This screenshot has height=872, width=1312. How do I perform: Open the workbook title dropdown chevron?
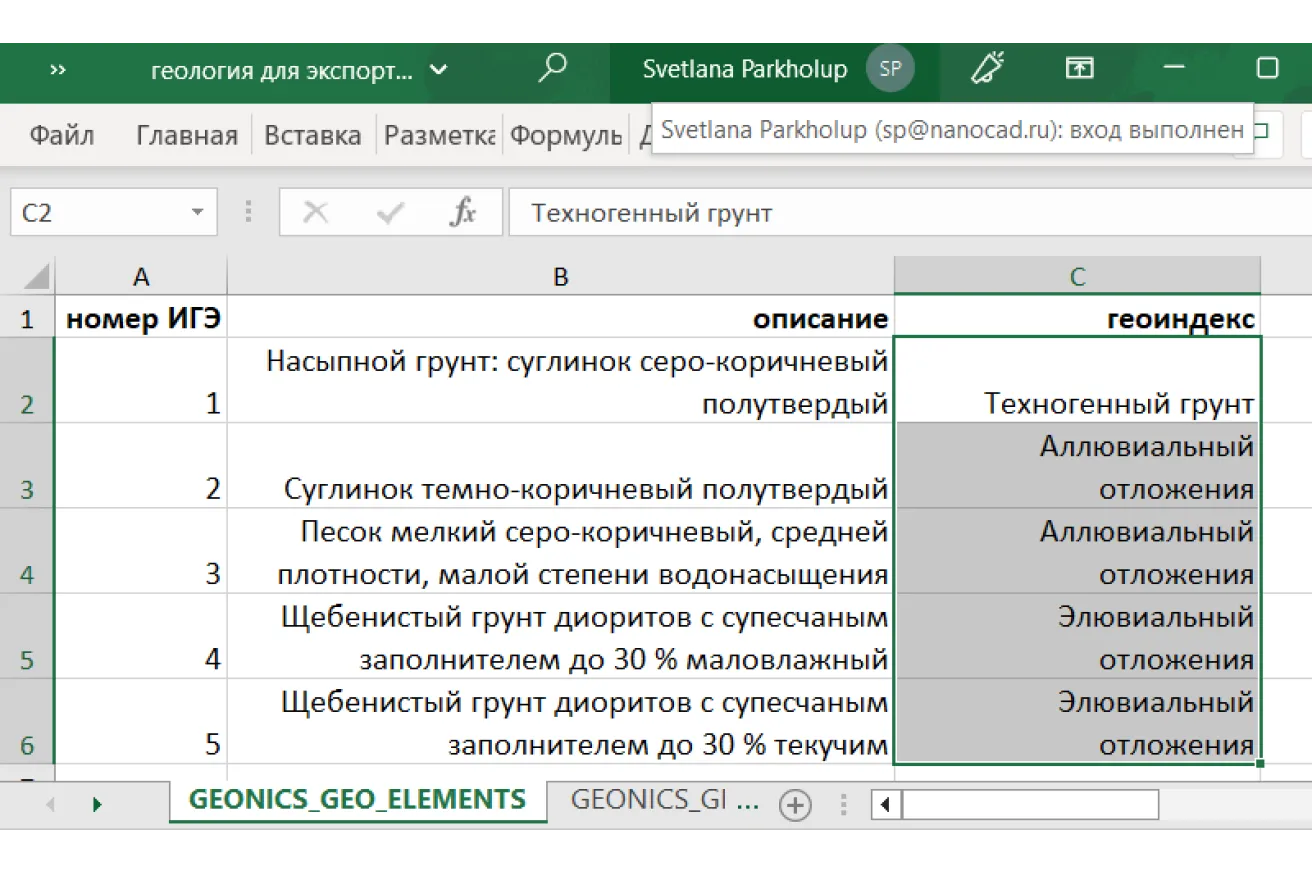[x=437, y=70]
